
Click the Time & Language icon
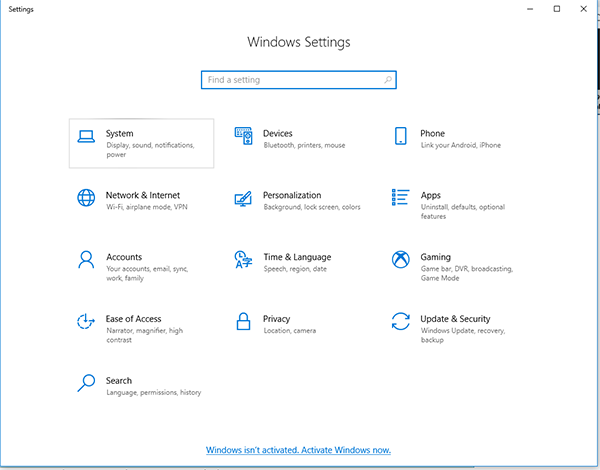pos(243,259)
